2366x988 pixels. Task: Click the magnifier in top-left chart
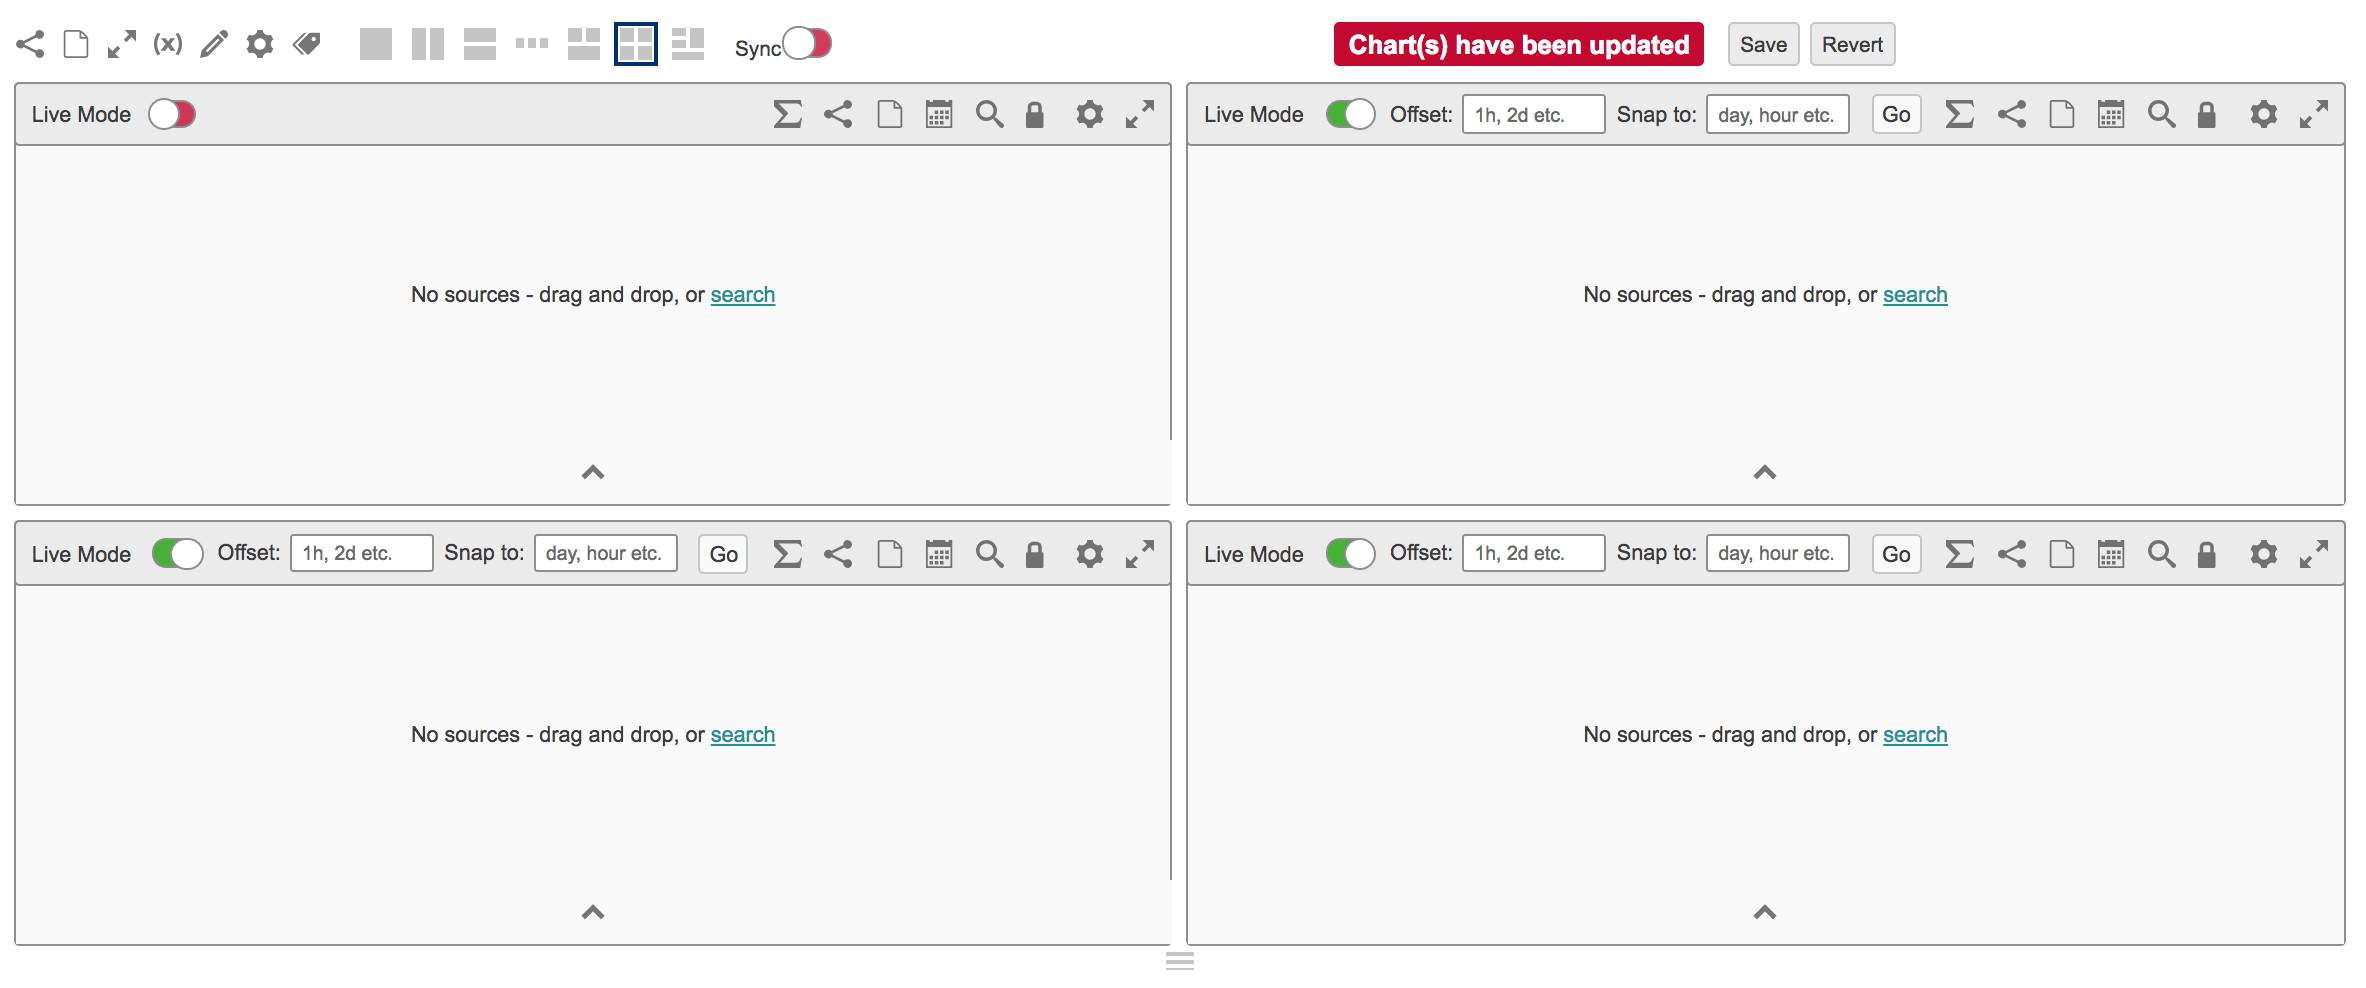(x=990, y=114)
